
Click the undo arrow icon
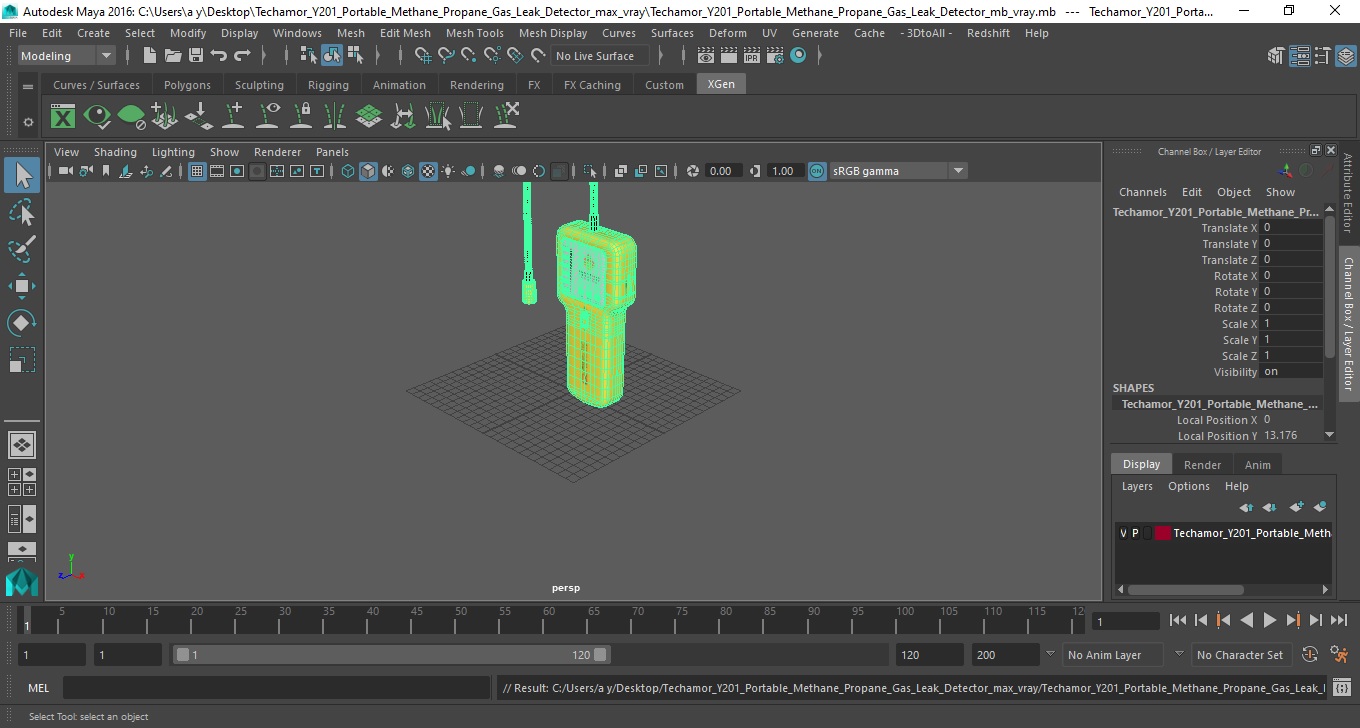pyautogui.click(x=219, y=56)
